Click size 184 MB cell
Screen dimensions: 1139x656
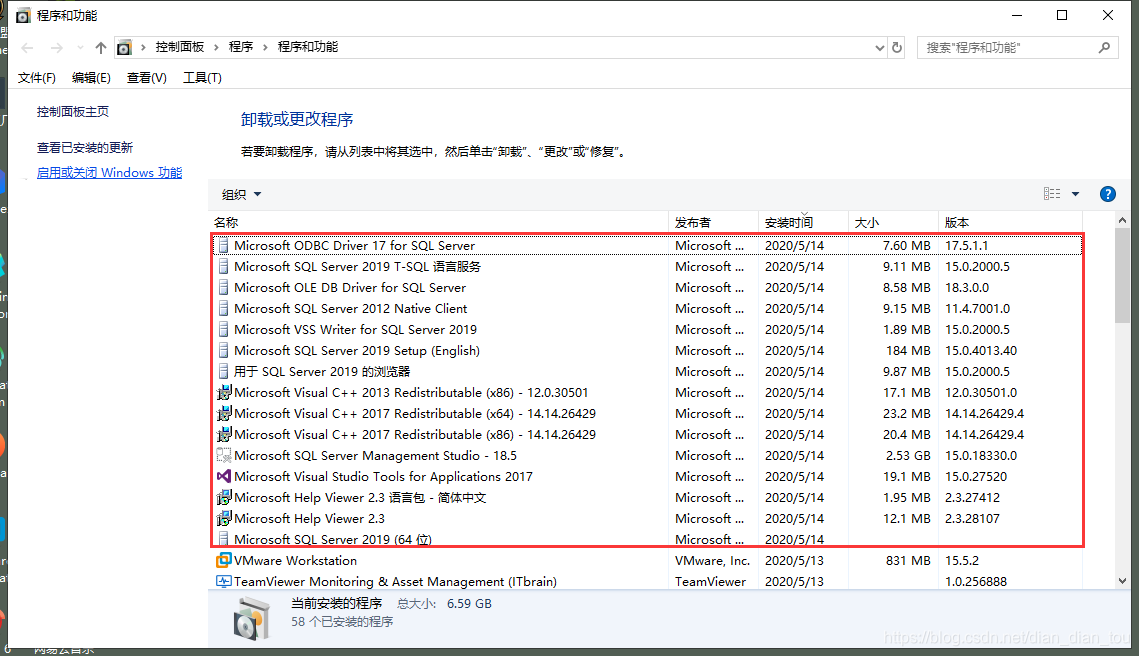click(x=908, y=351)
